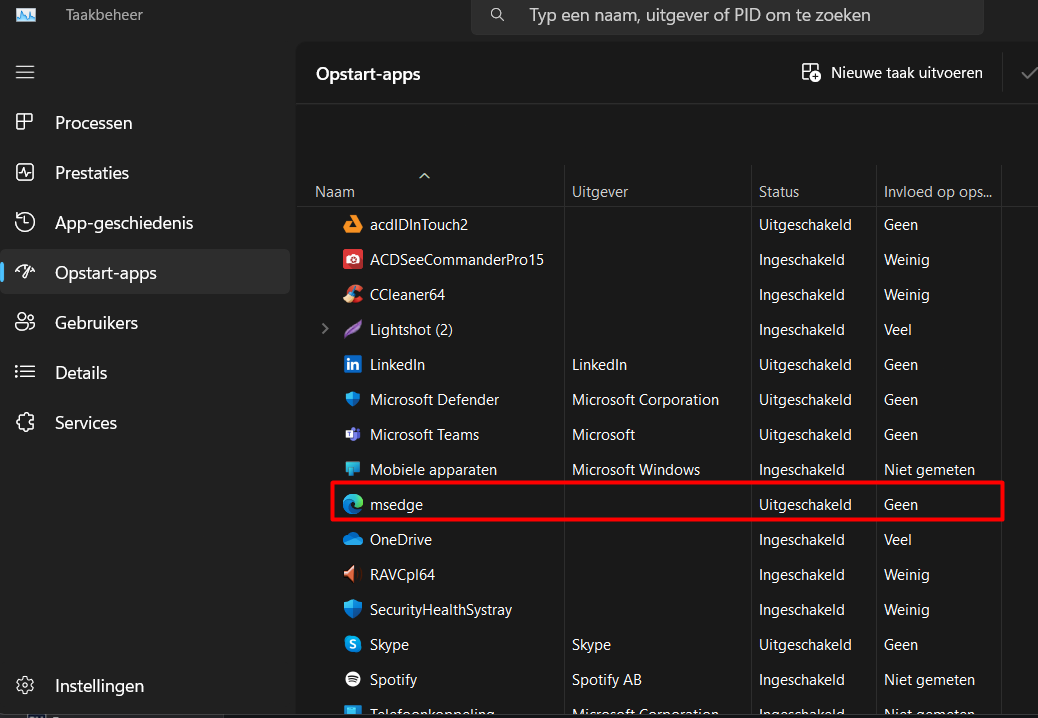
Task: Click the Skype app icon
Action: tap(352, 645)
